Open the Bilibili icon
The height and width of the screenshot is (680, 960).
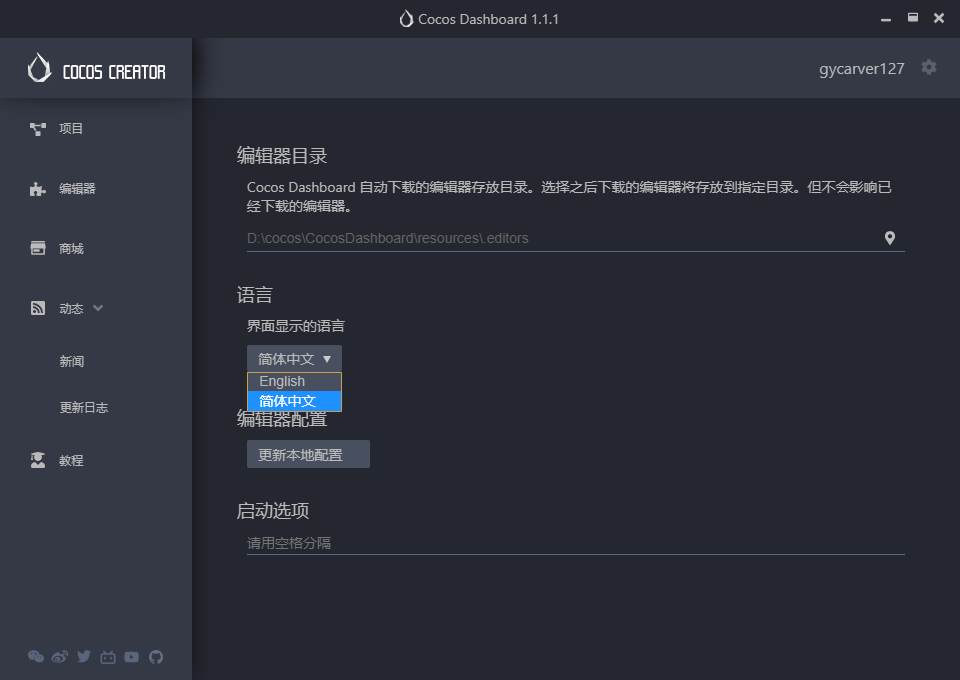(108, 657)
